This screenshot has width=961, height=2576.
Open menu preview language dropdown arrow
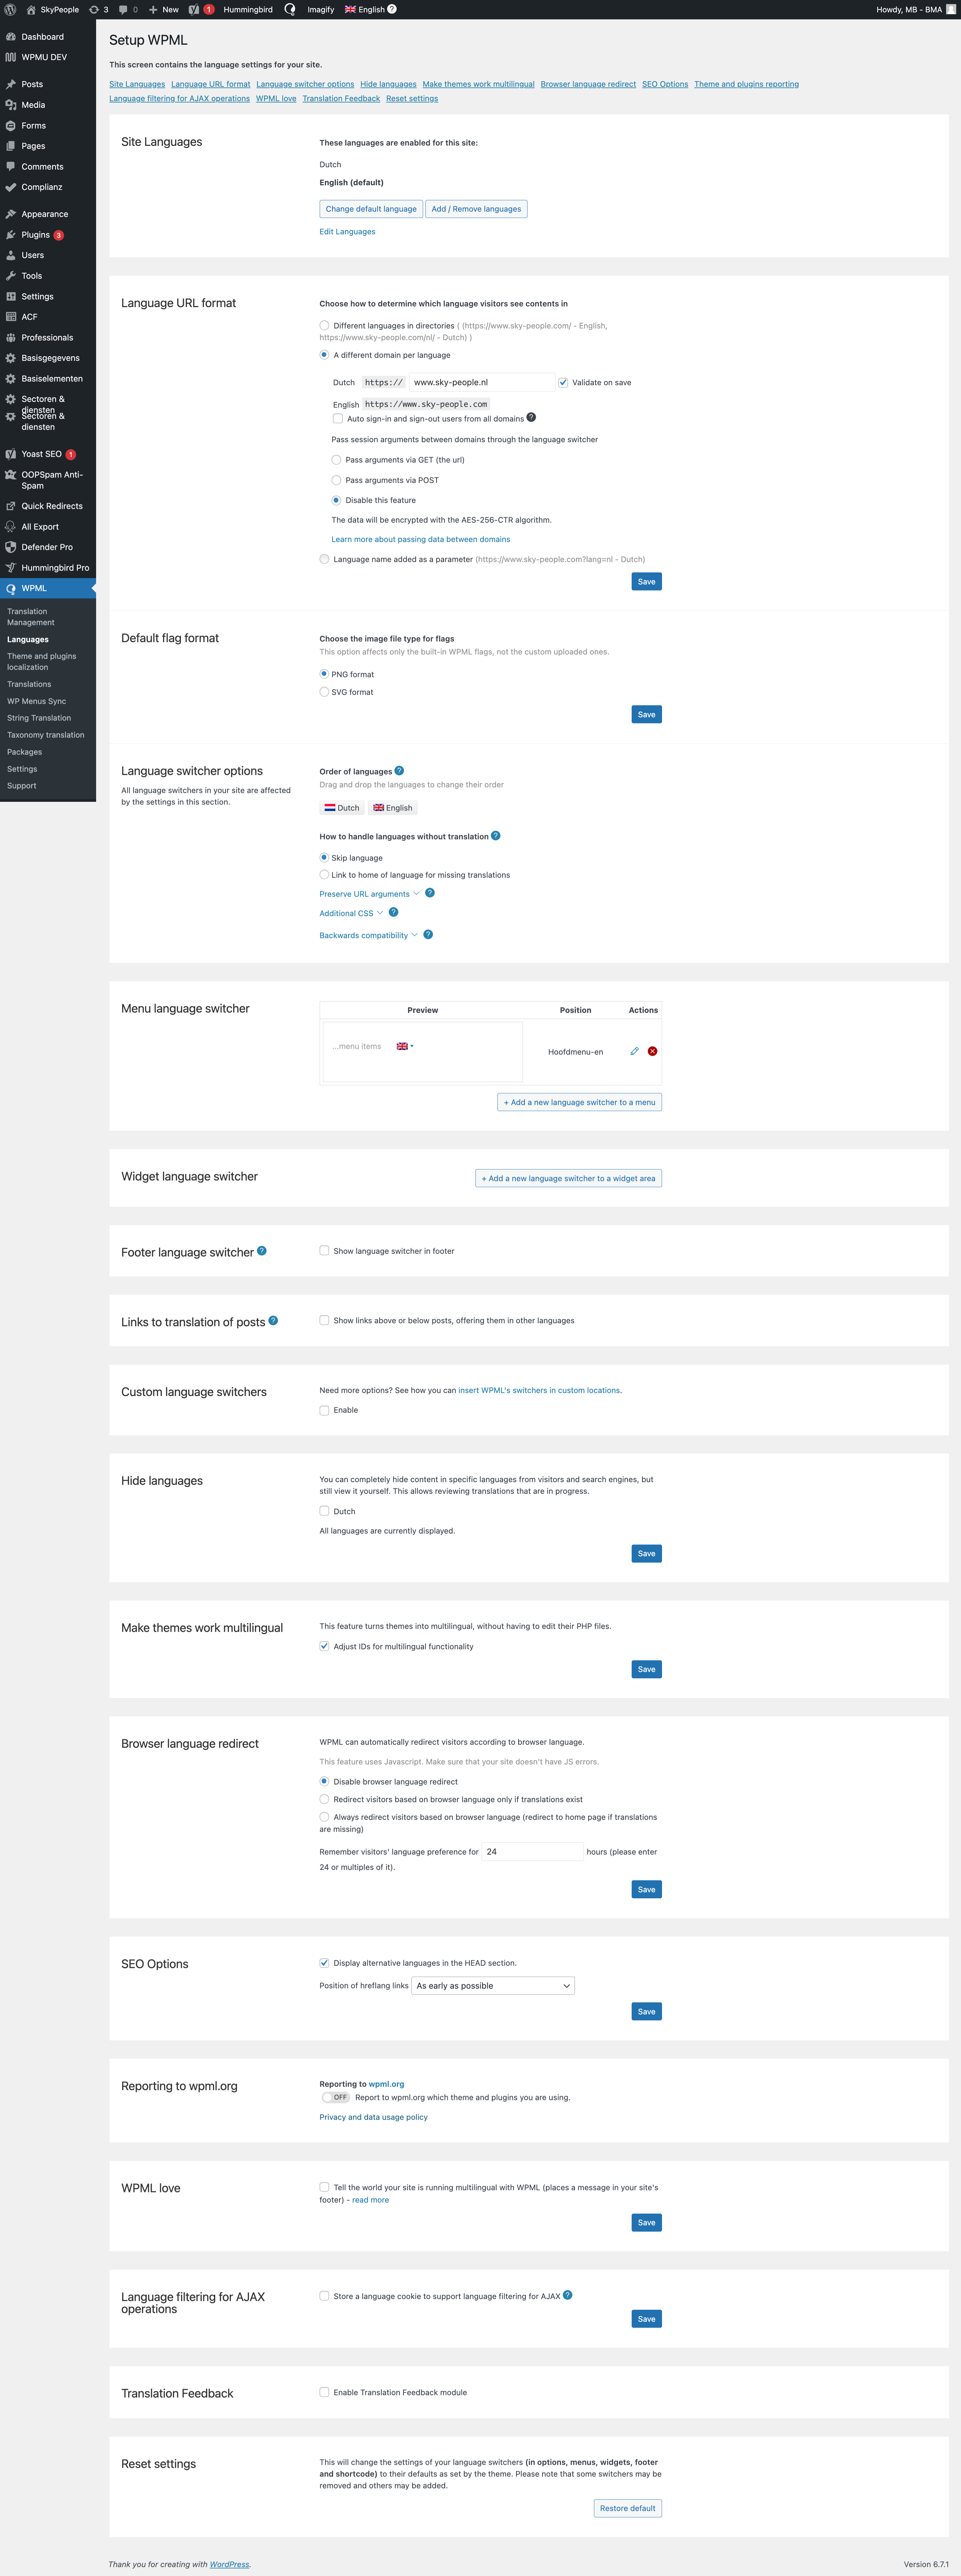pyautogui.click(x=412, y=1046)
